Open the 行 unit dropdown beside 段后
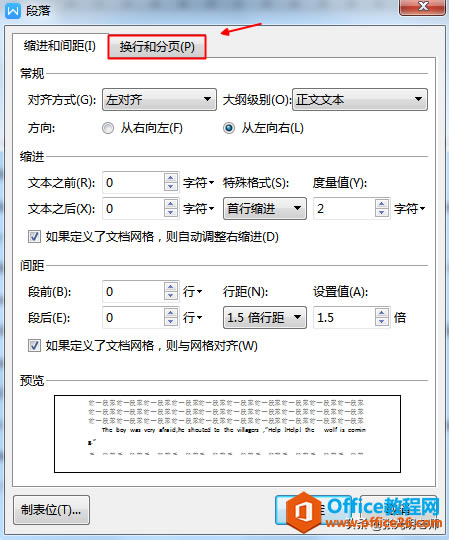This screenshot has width=449, height=540. [192, 318]
